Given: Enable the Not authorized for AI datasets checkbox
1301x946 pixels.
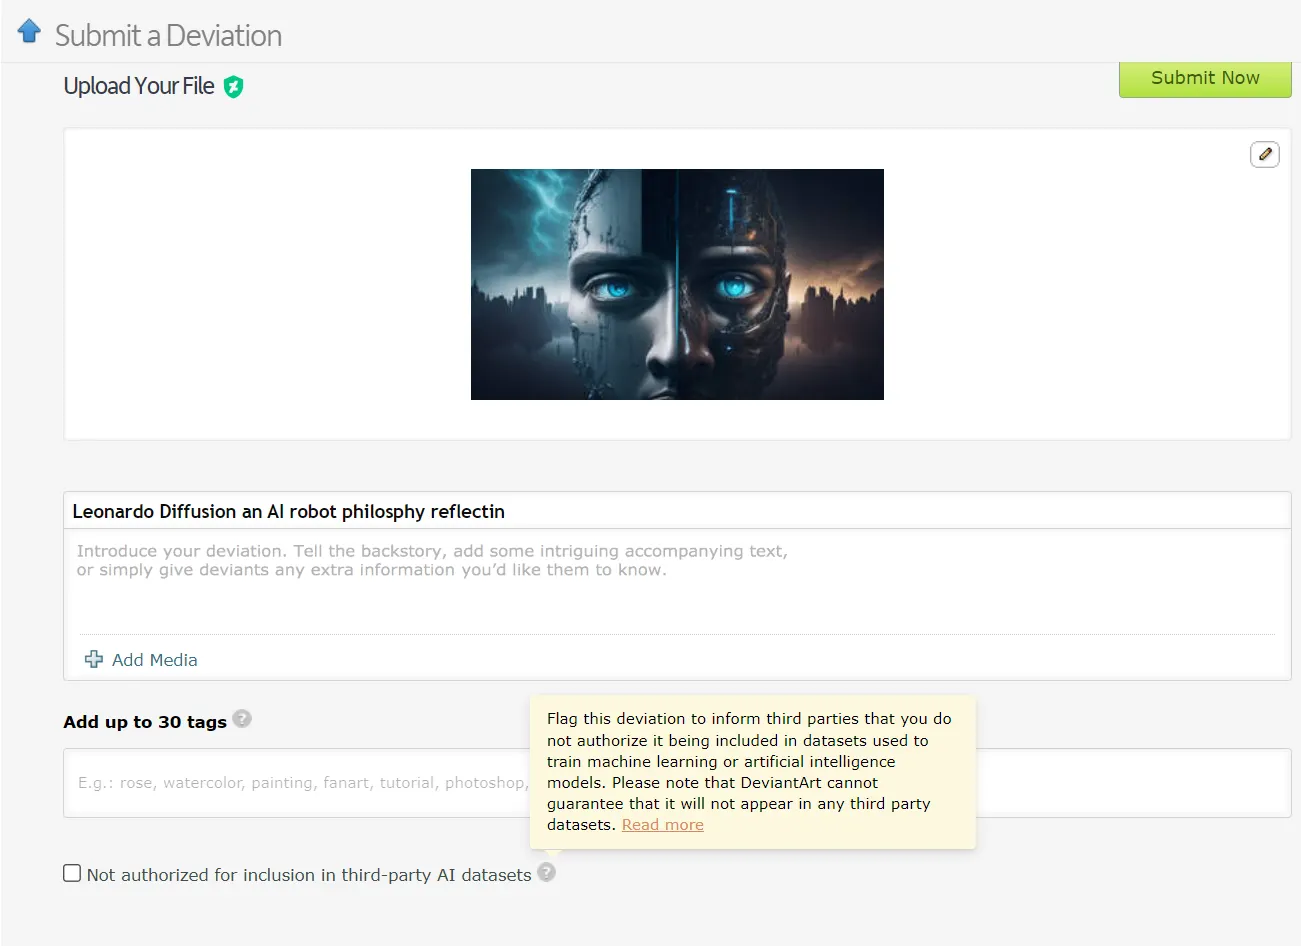Looking at the screenshot, I should pos(72,873).
